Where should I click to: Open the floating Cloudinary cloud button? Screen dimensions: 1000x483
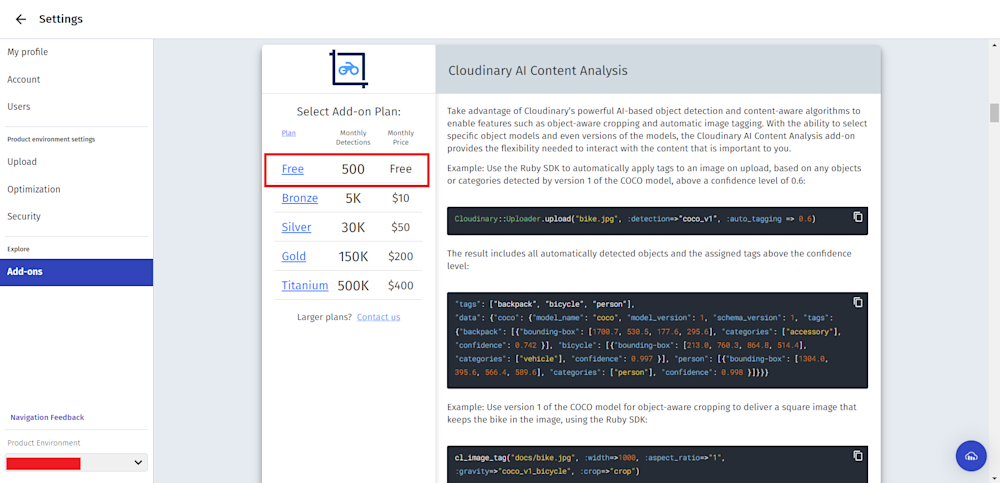[x=971, y=456]
